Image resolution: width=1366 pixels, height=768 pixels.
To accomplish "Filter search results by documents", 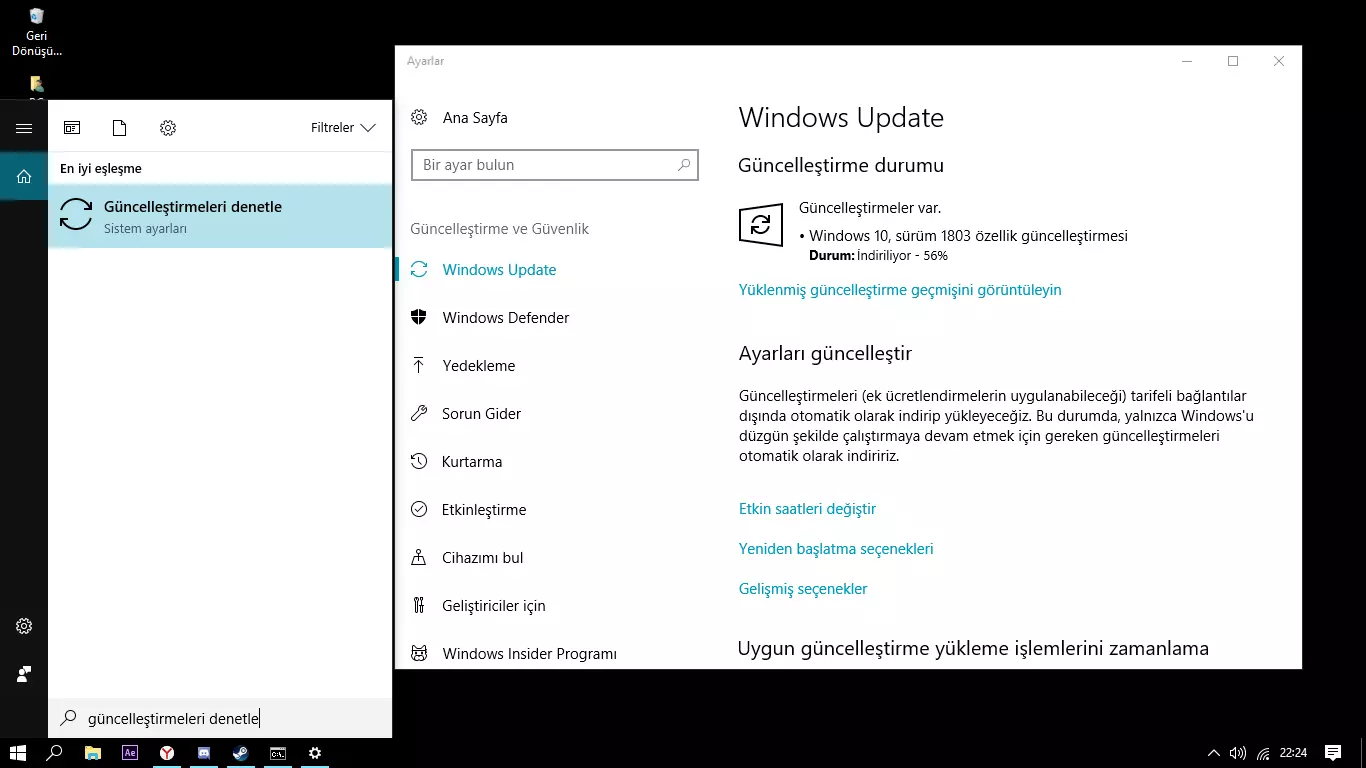I will click(120, 128).
